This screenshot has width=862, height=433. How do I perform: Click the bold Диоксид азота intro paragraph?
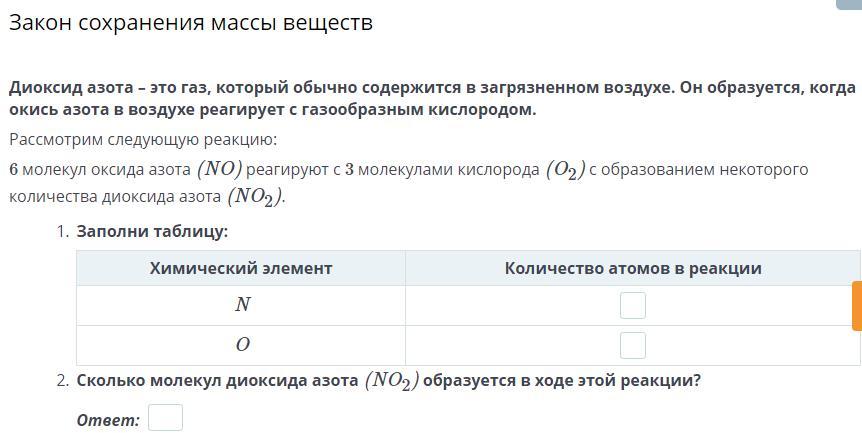432,99
